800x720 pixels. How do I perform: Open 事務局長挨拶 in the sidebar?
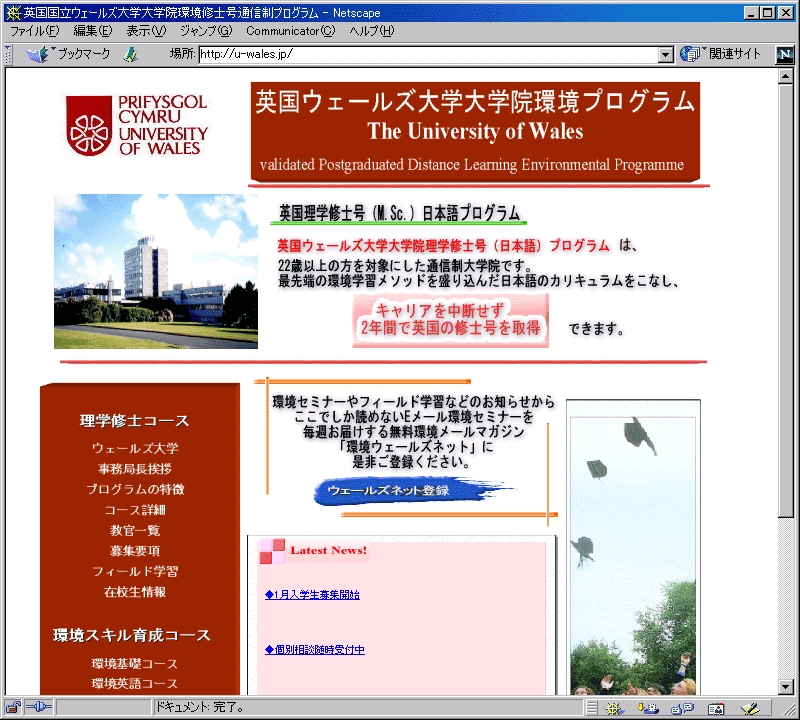pos(135,469)
